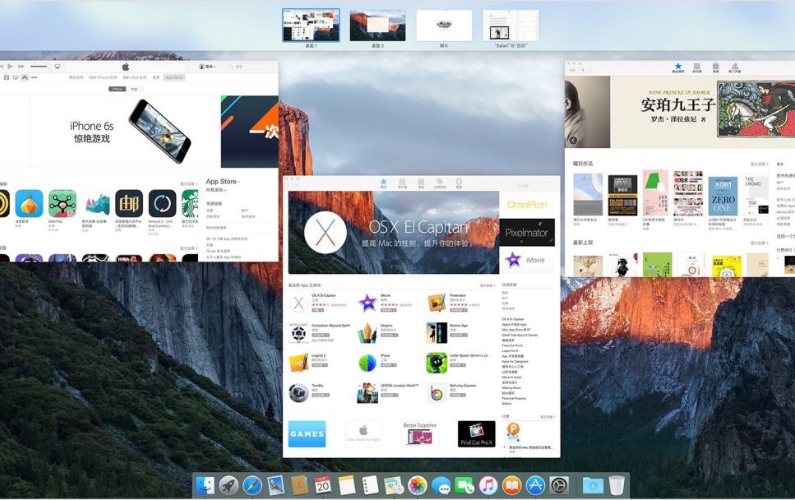Open OS X El Capitan banner
This screenshot has width=795, height=500.
coord(393,232)
